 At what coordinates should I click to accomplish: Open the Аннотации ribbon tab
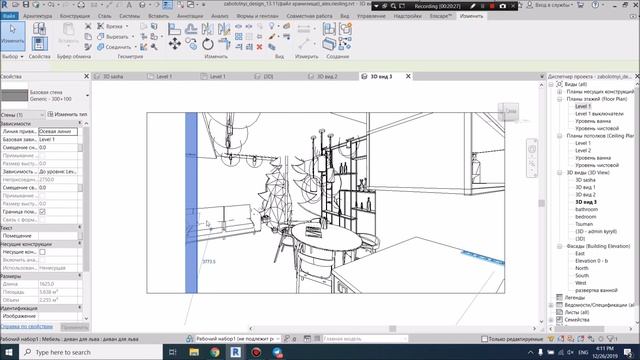[190, 16]
